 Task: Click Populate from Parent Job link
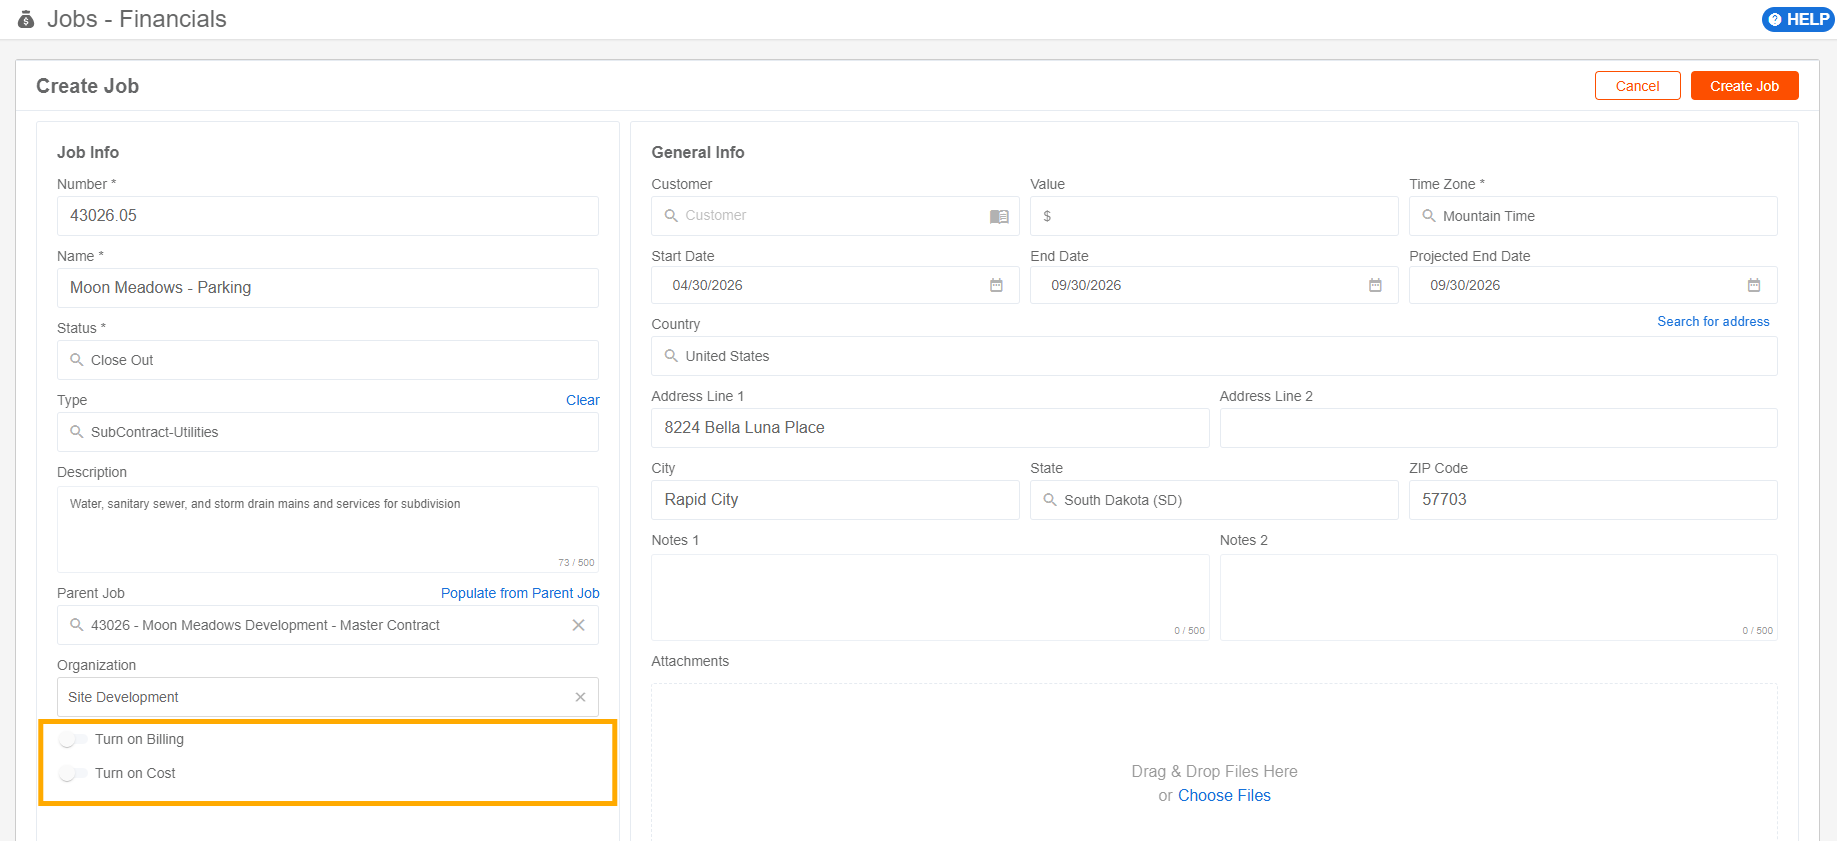tap(520, 593)
